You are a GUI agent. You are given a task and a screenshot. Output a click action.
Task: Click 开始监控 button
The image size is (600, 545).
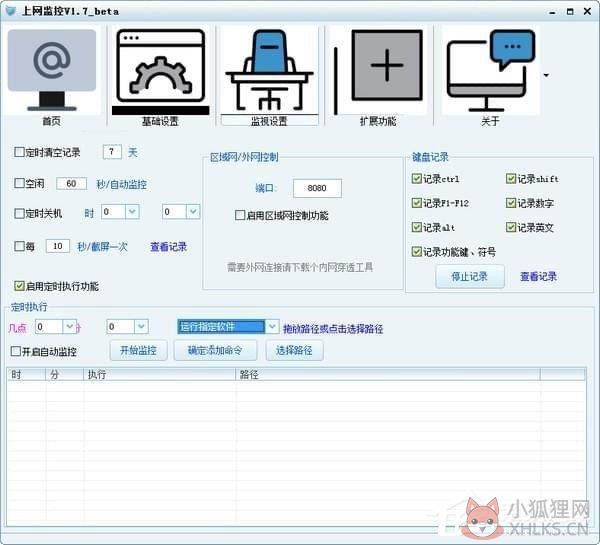[138, 350]
